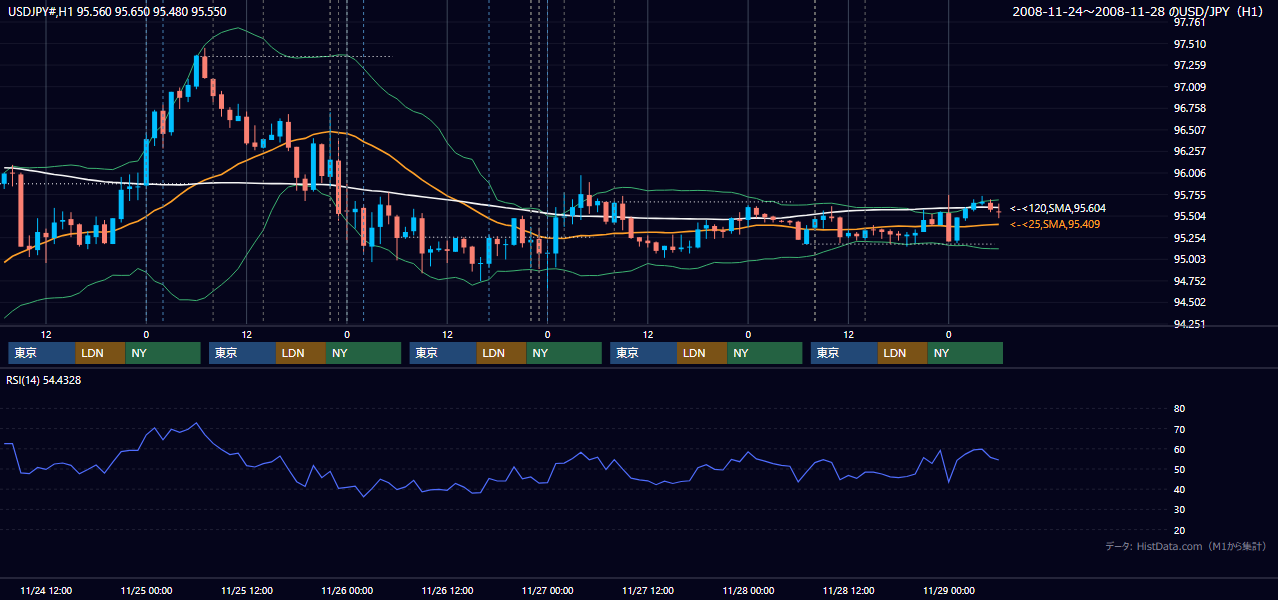Select the 11/28 00:00 date label

coord(748,590)
